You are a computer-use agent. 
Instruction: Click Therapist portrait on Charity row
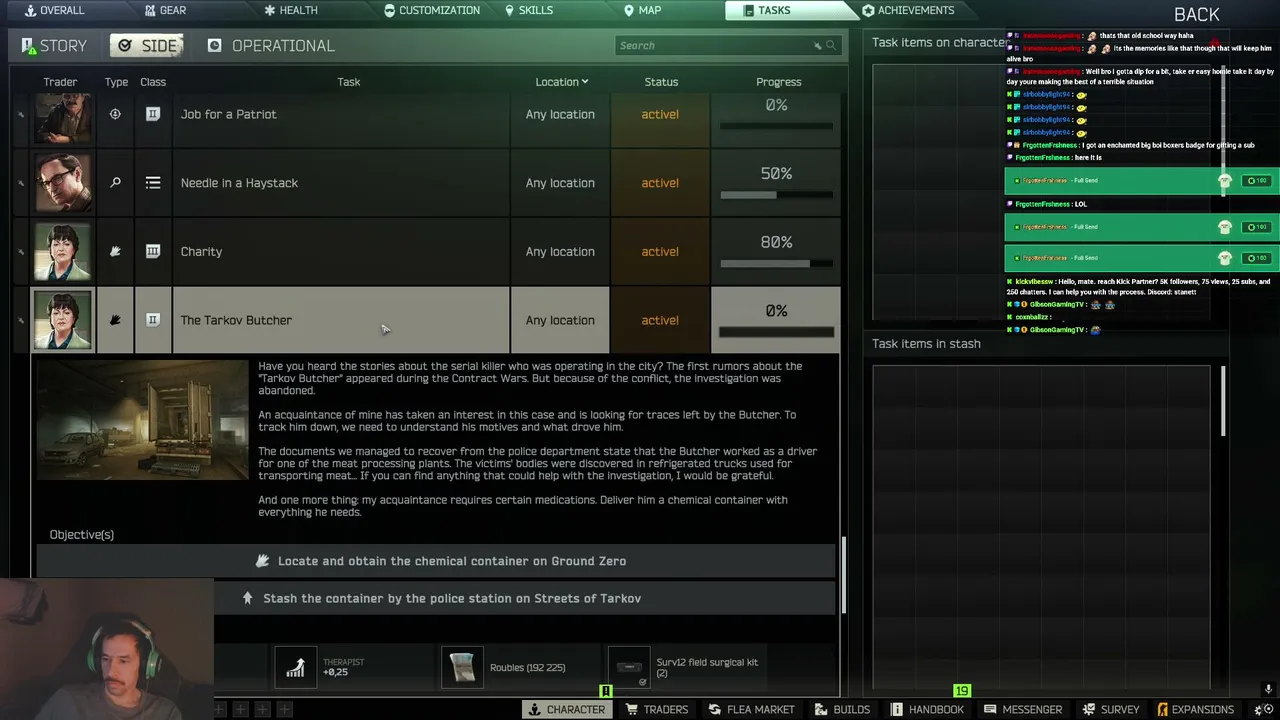[x=63, y=252]
